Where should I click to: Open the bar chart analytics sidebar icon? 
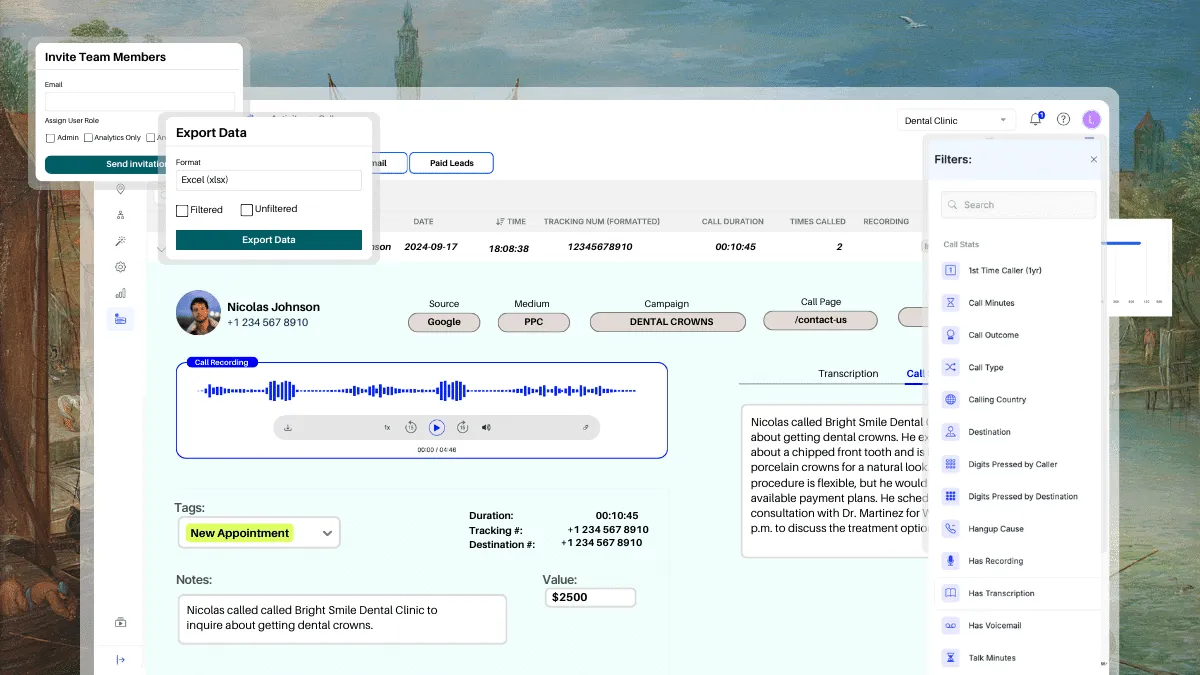point(120,293)
